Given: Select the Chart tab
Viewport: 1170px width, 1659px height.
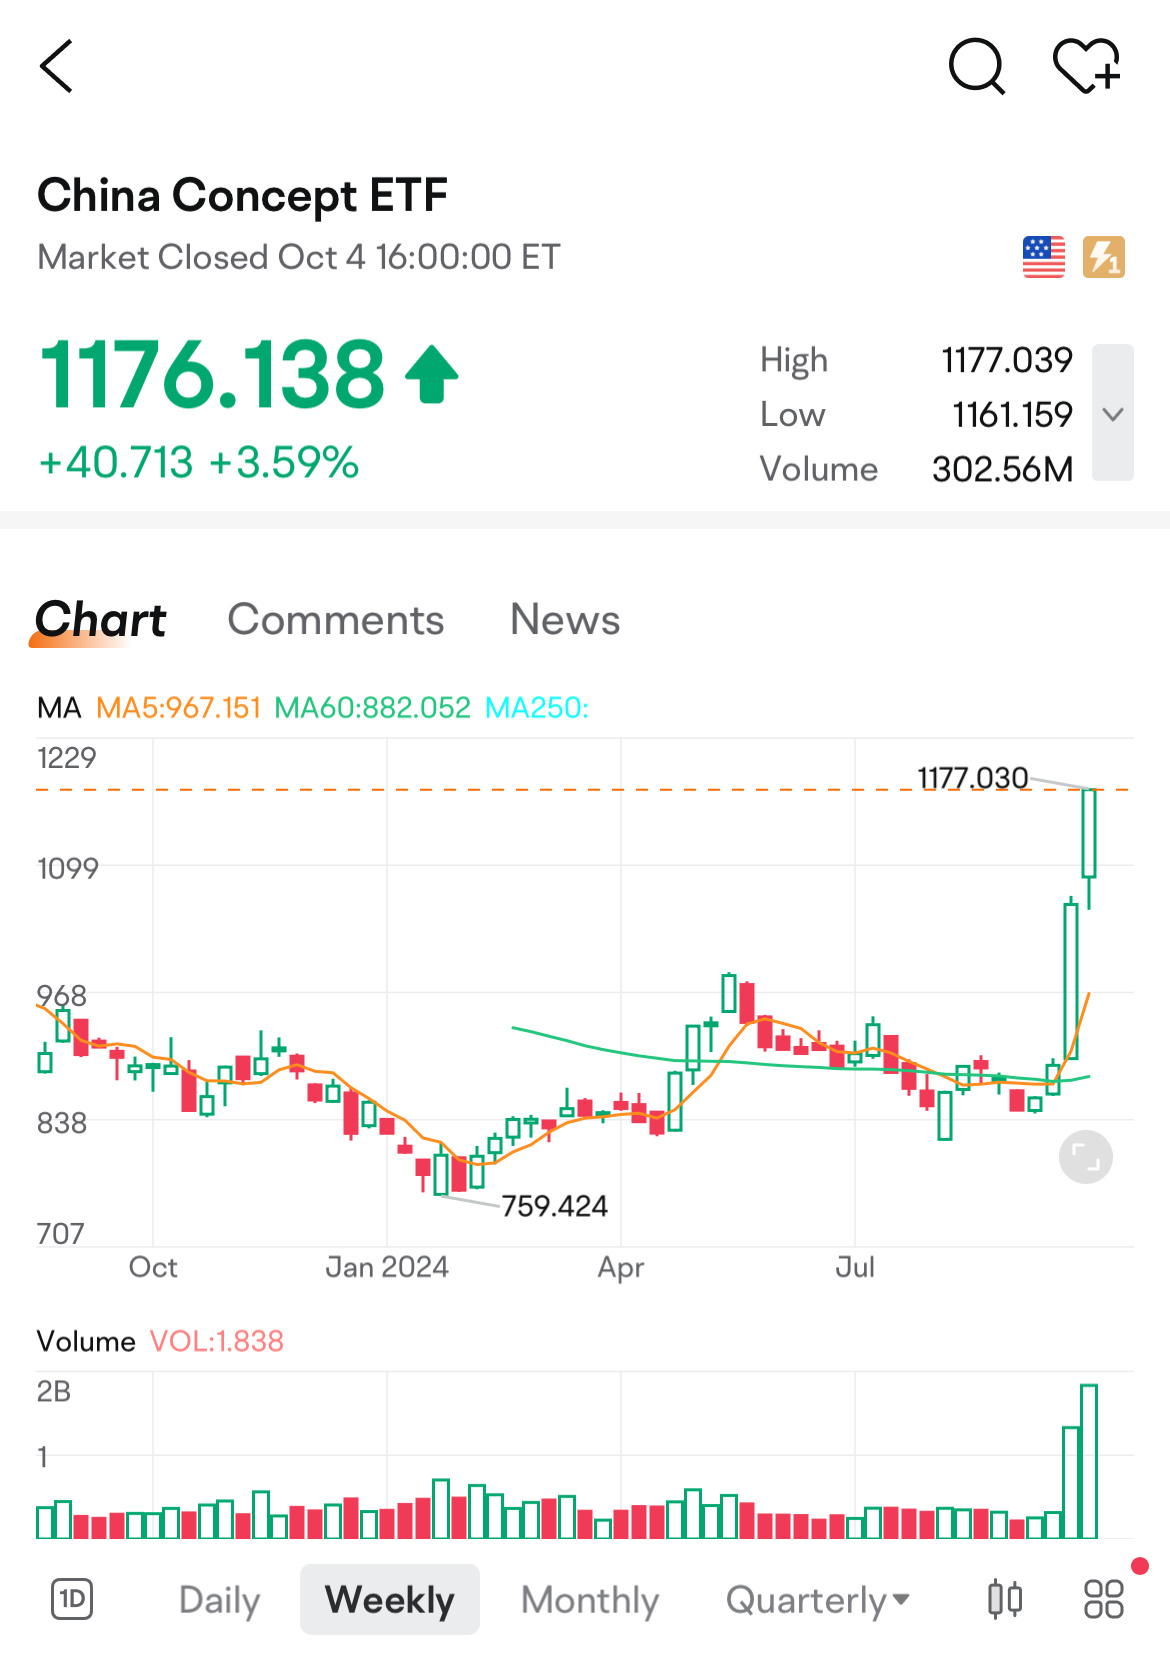Looking at the screenshot, I should pos(101,620).
